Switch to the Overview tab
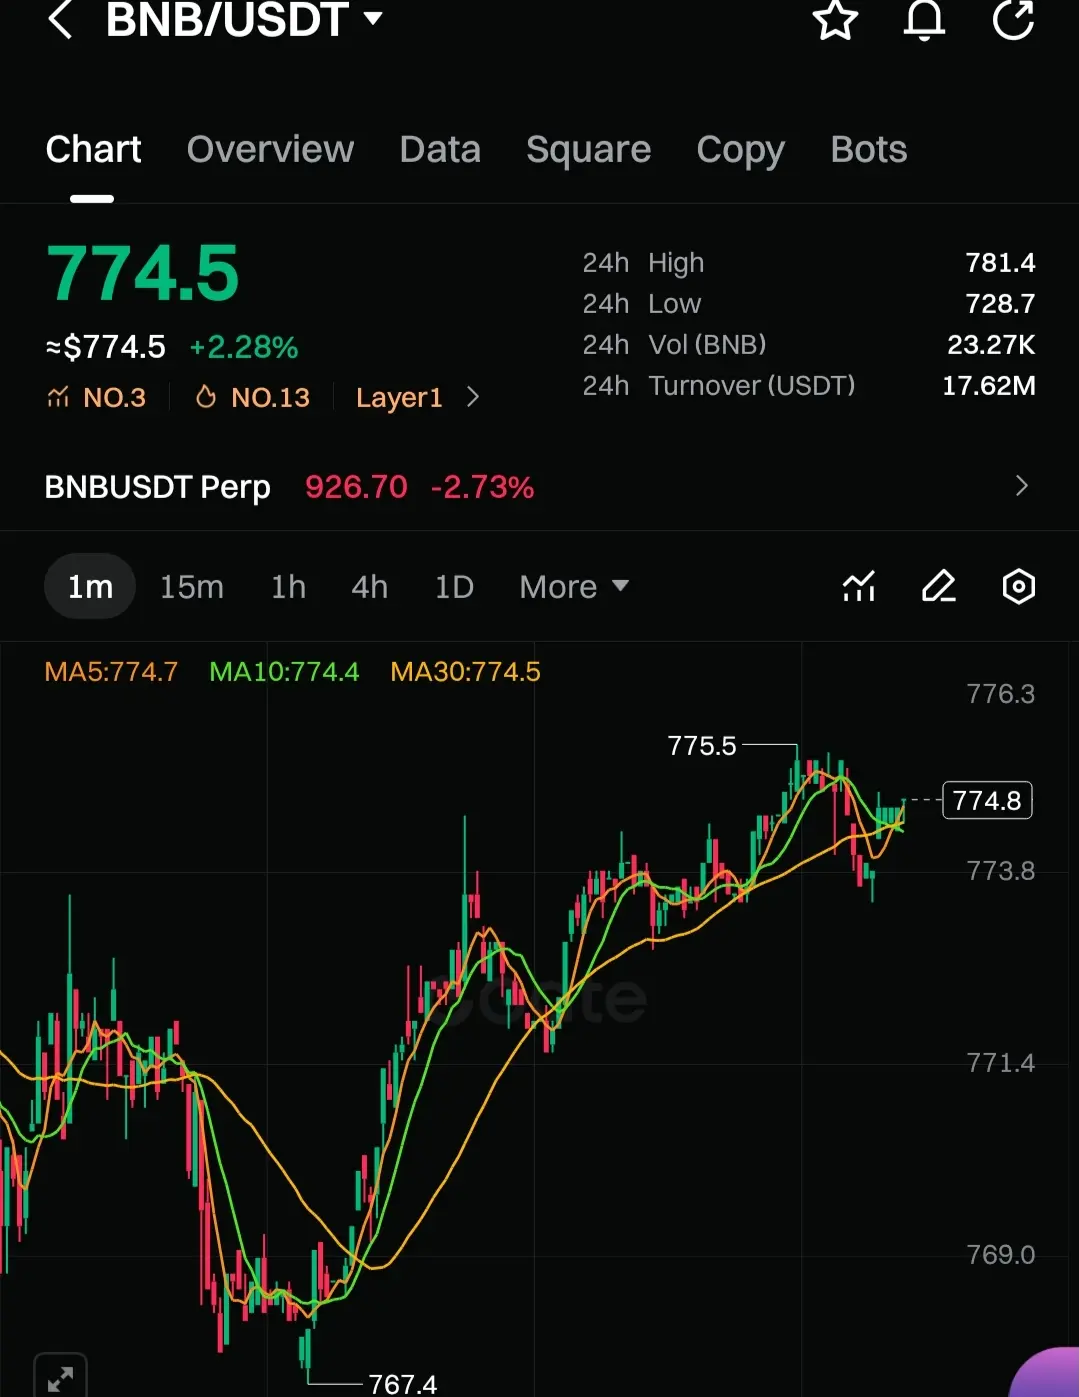 pos(270,150)
